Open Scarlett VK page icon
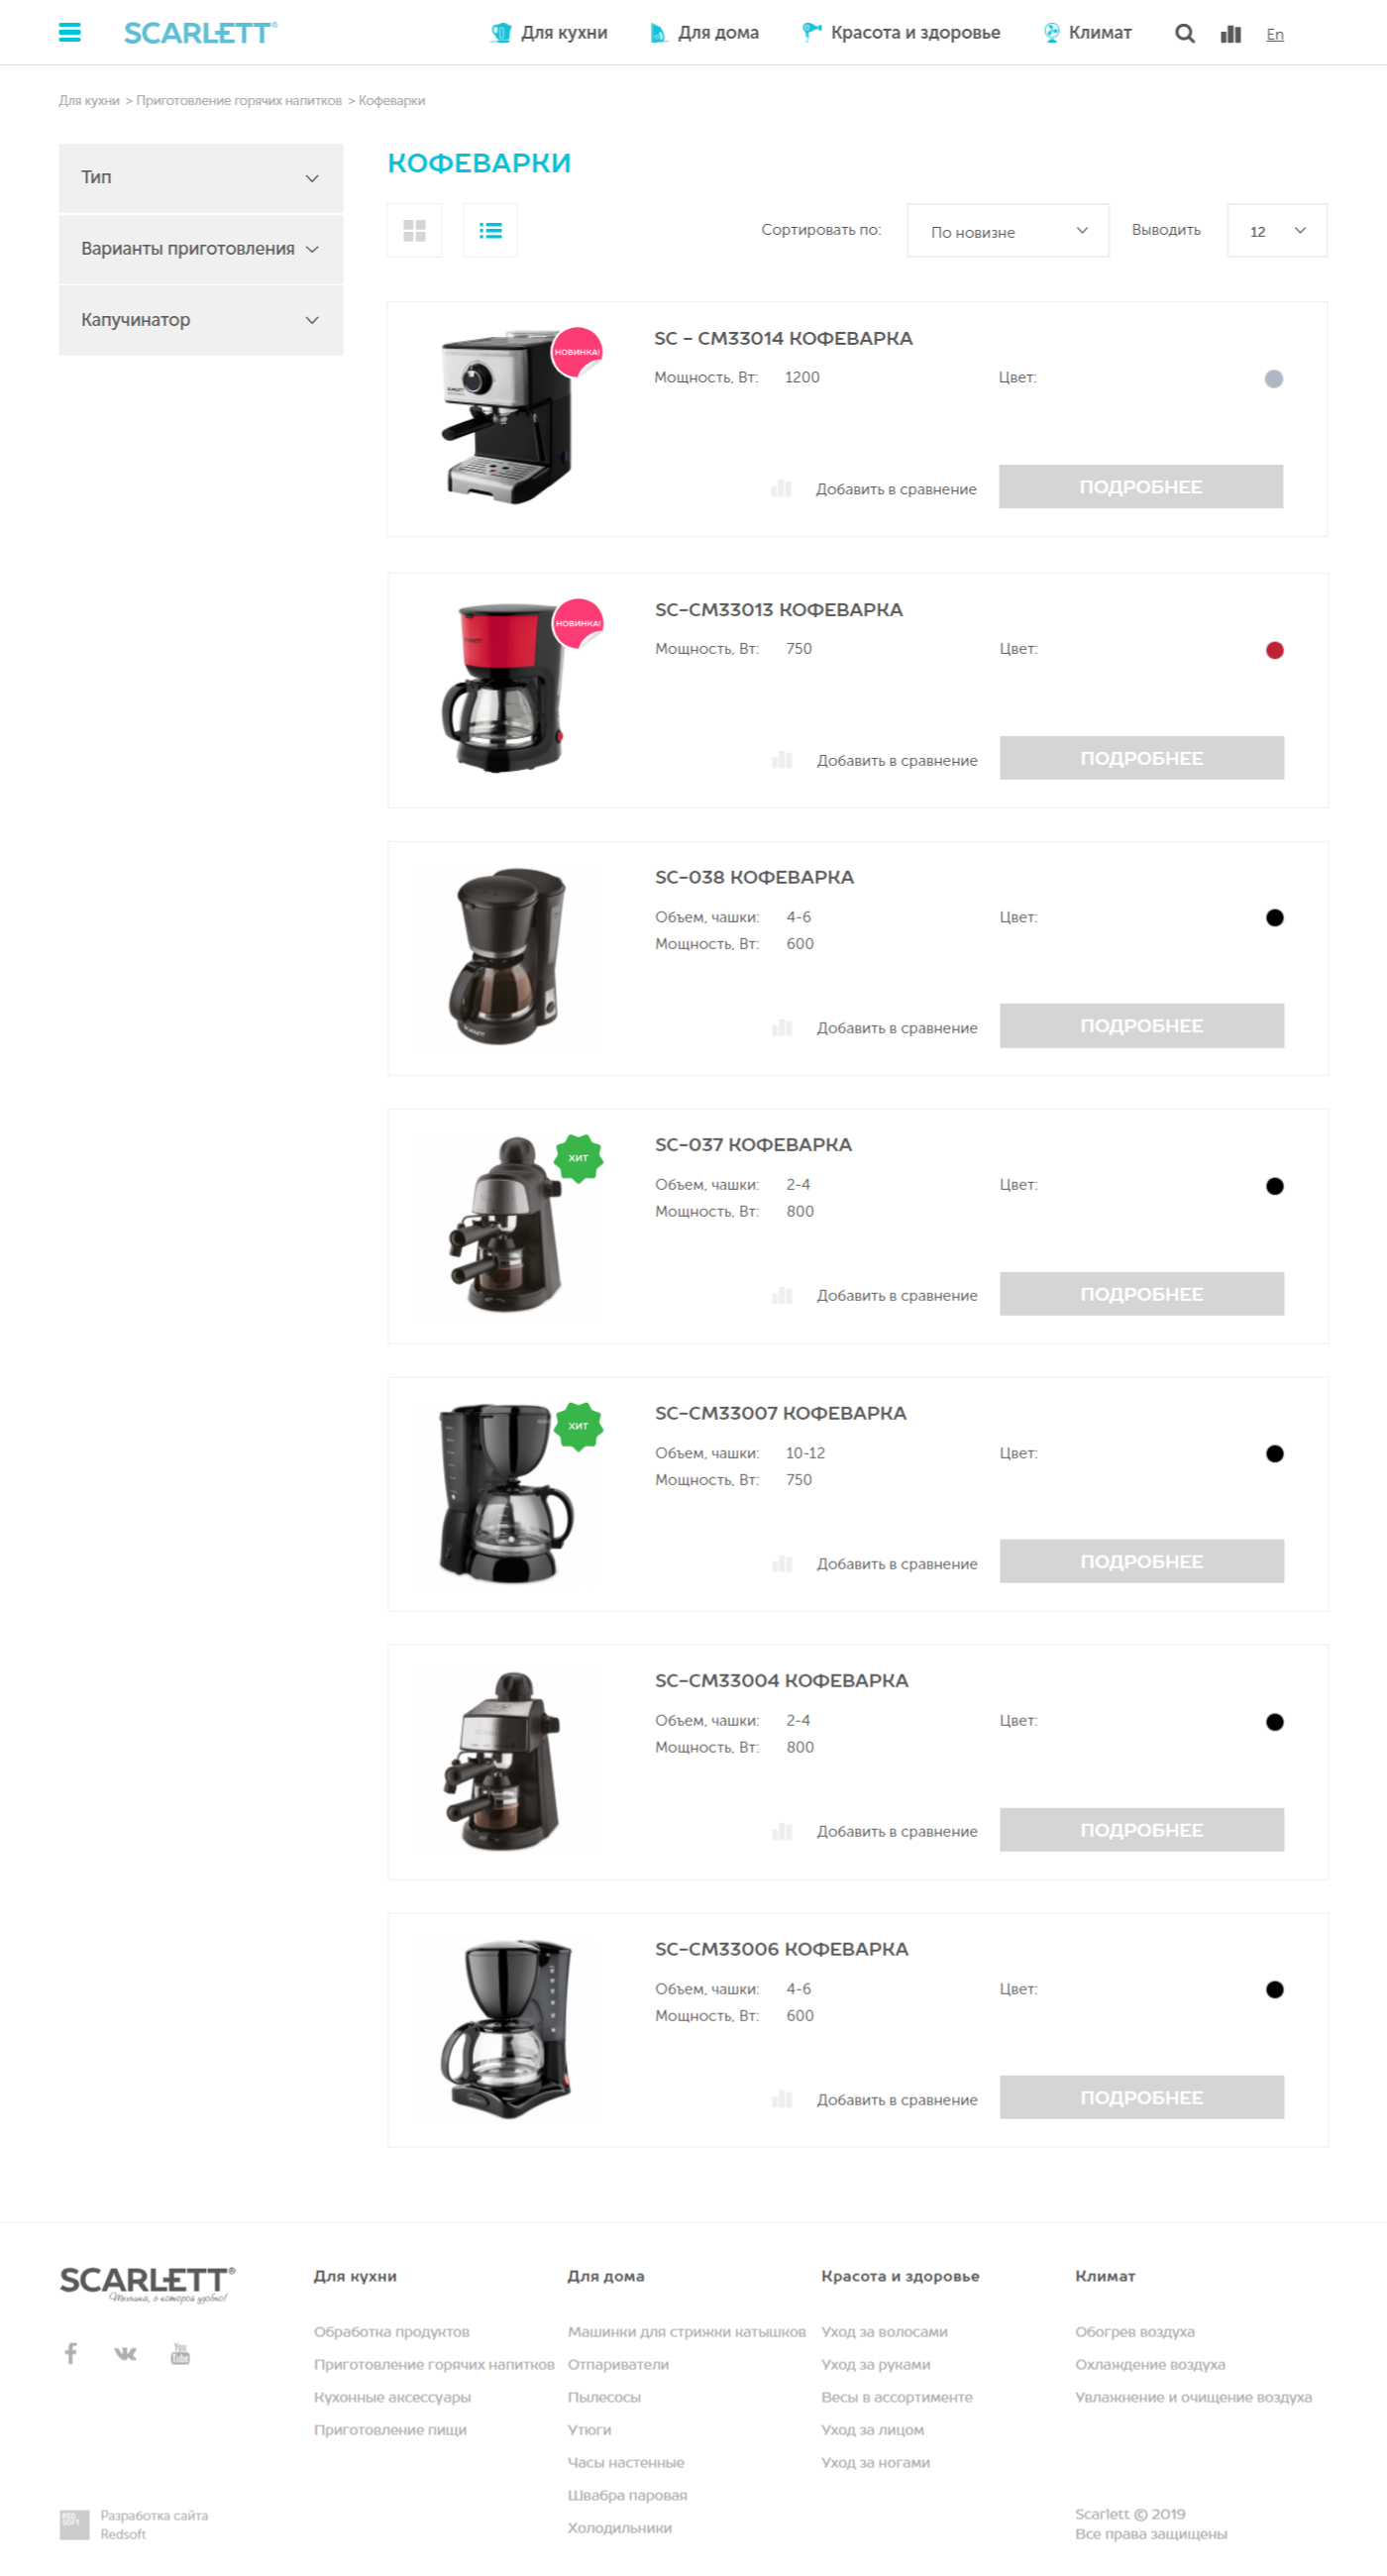The width and height of the screenshot is (1387, 2576). 125,2353
